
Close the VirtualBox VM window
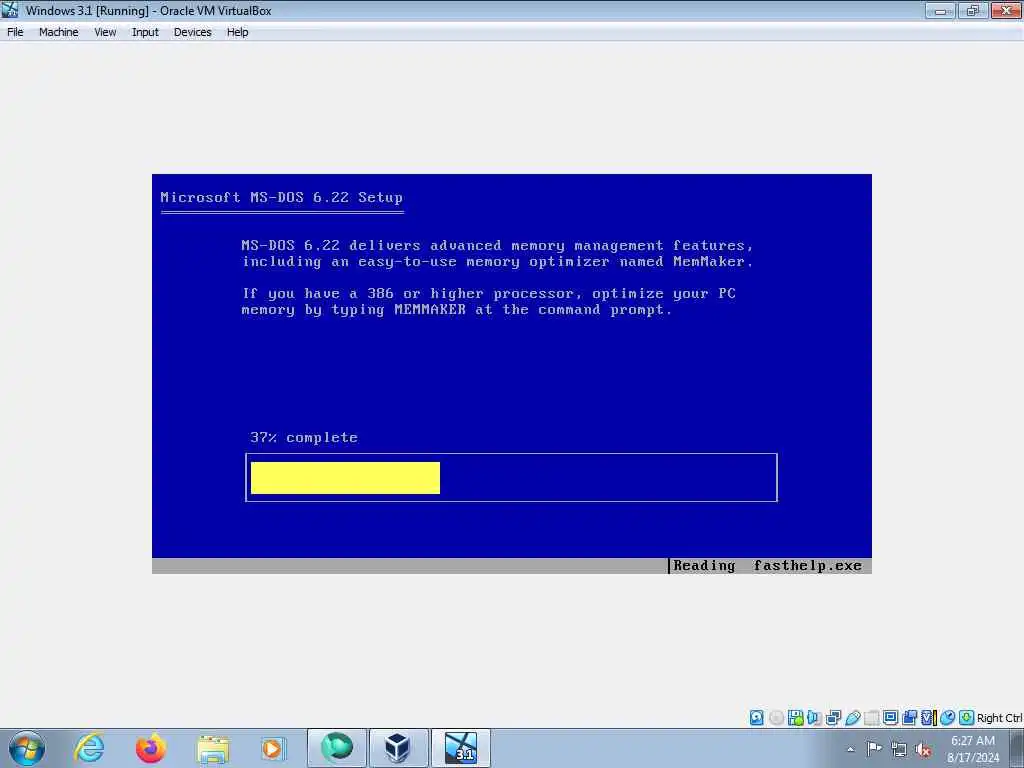[x=1006, y=10]
